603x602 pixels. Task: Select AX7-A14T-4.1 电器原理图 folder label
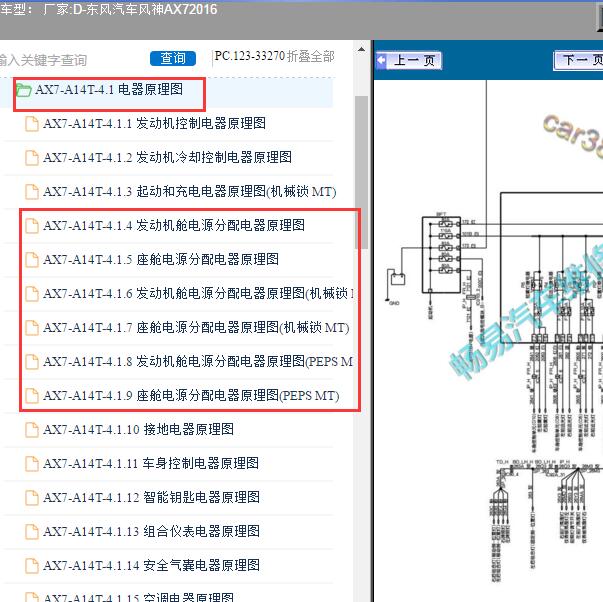tap(109, 90)
